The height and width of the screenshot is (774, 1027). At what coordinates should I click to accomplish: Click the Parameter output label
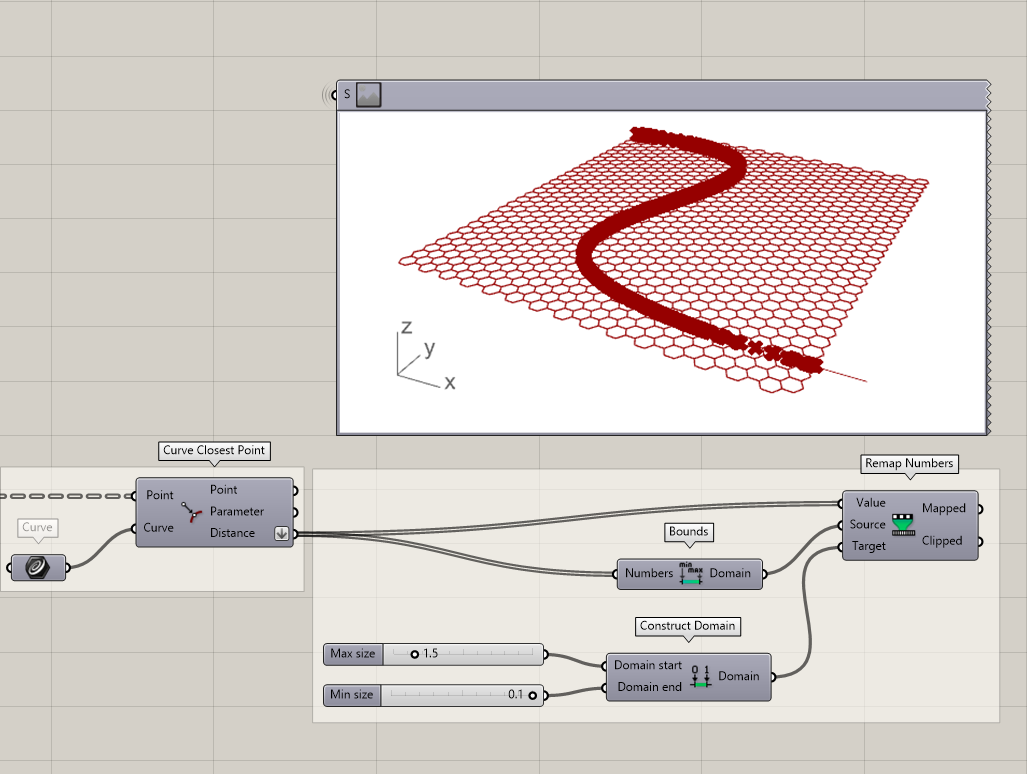pyautogui.click(x=236, y=511)
